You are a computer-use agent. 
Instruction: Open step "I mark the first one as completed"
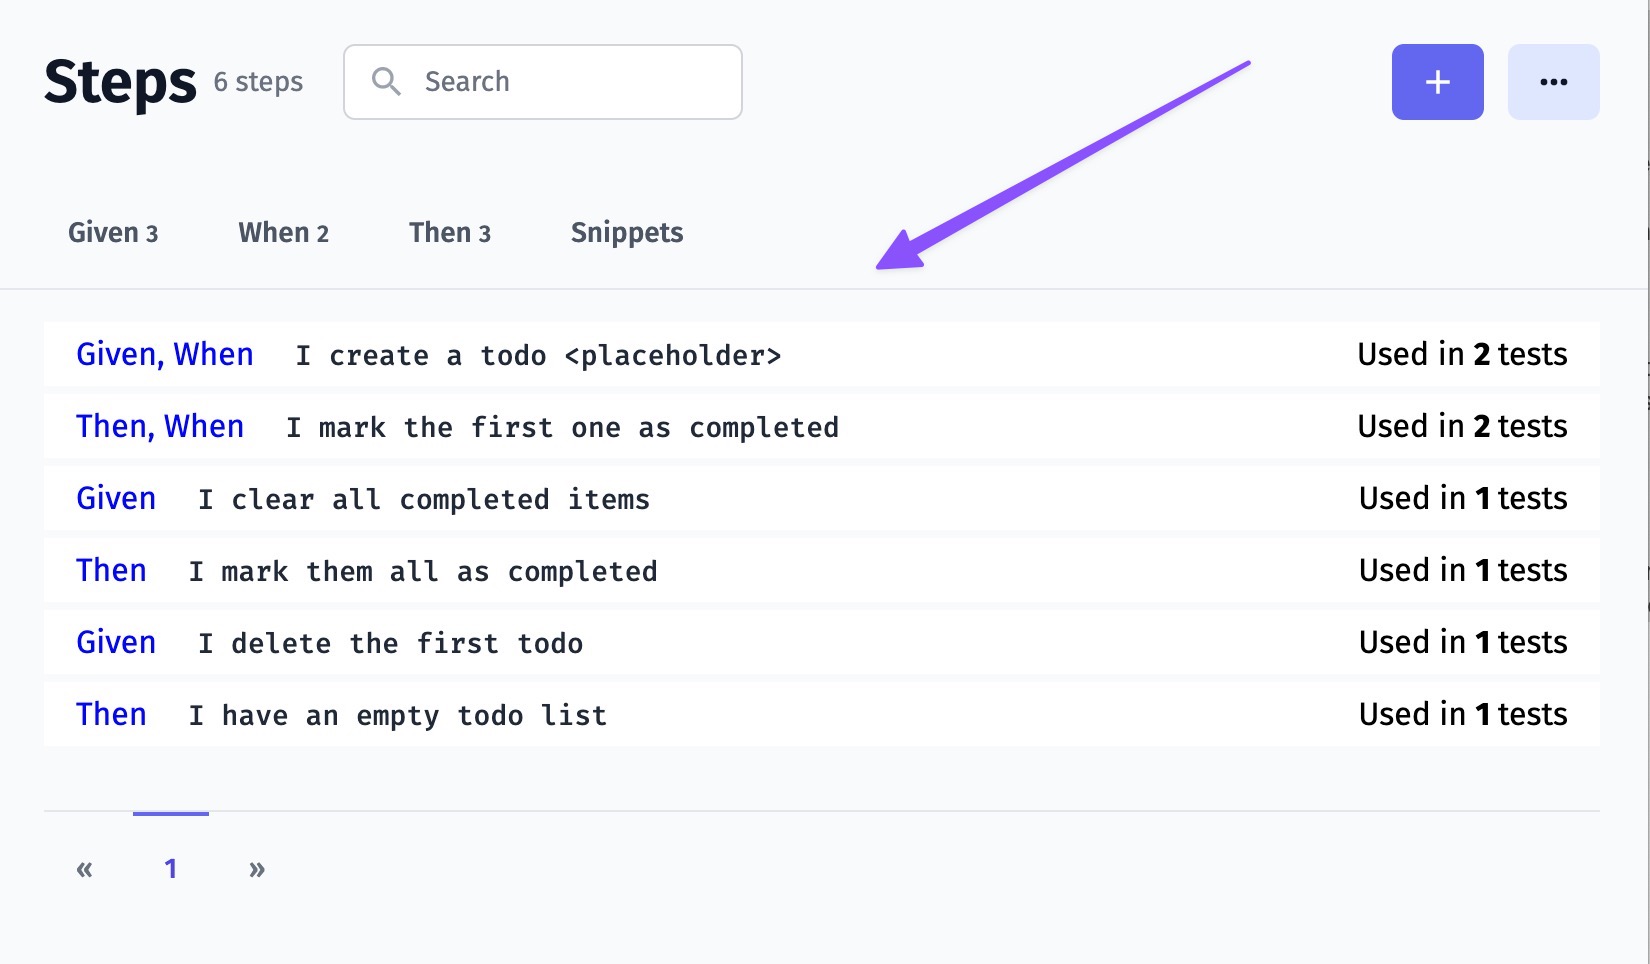tap(562, 428)
